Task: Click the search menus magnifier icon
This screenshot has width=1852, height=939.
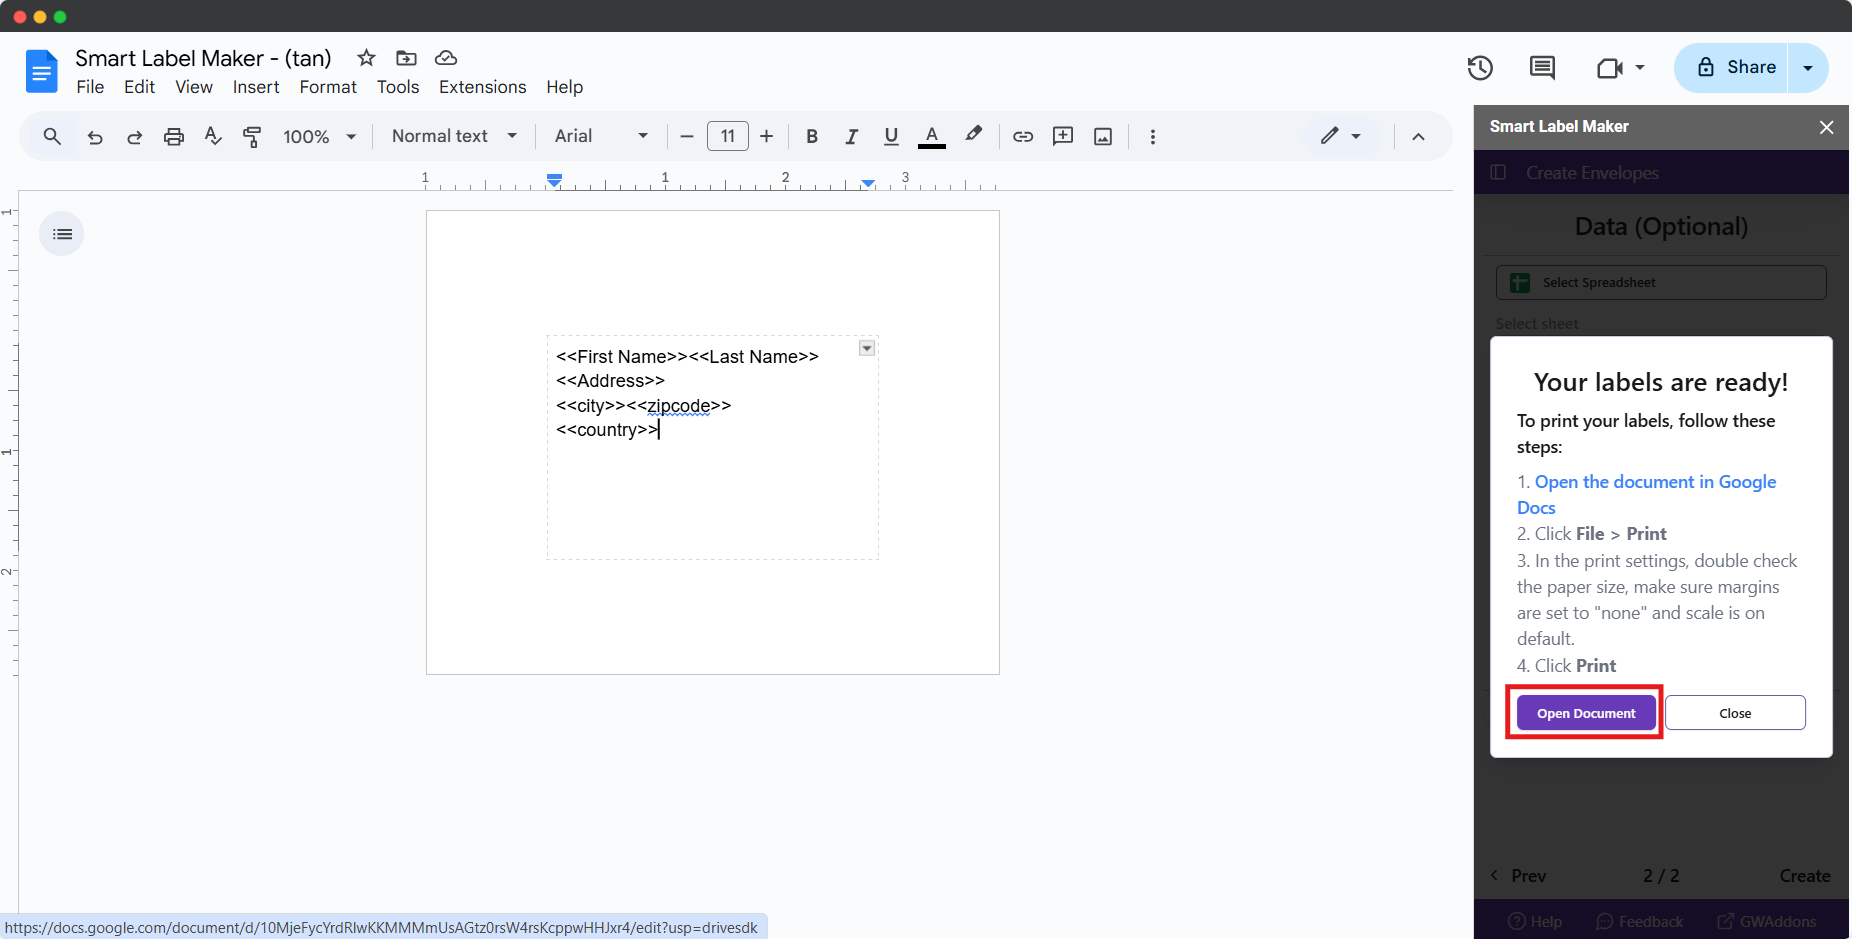Action: click(x=52, y=136)
